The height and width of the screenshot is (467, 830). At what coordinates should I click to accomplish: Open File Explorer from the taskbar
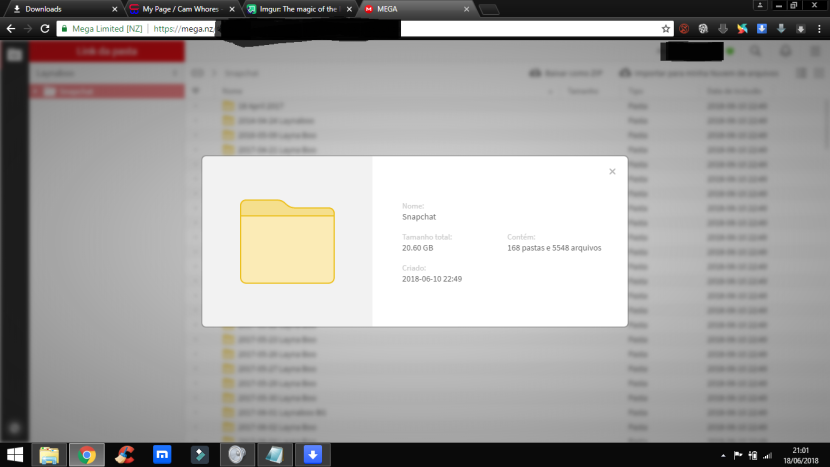coord(49,455)
